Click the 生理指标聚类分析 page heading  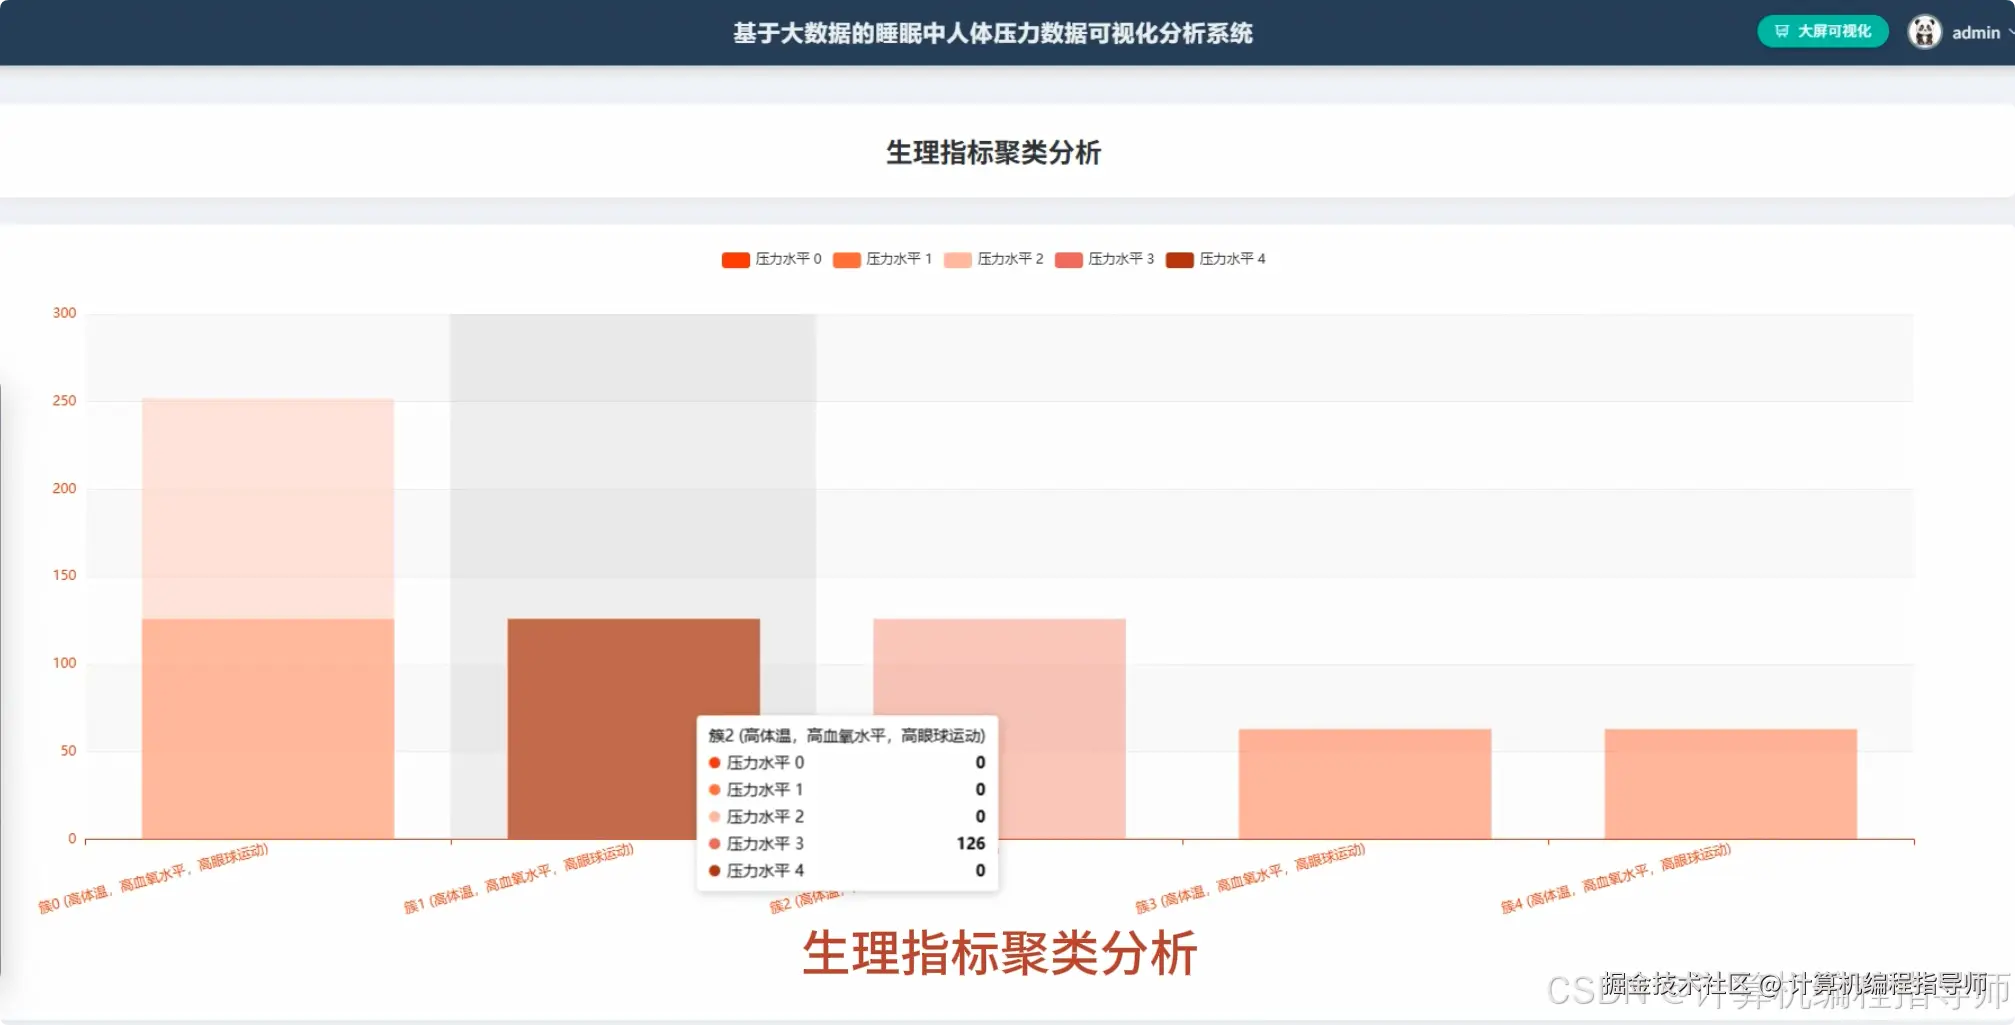(x=993, y=153)
